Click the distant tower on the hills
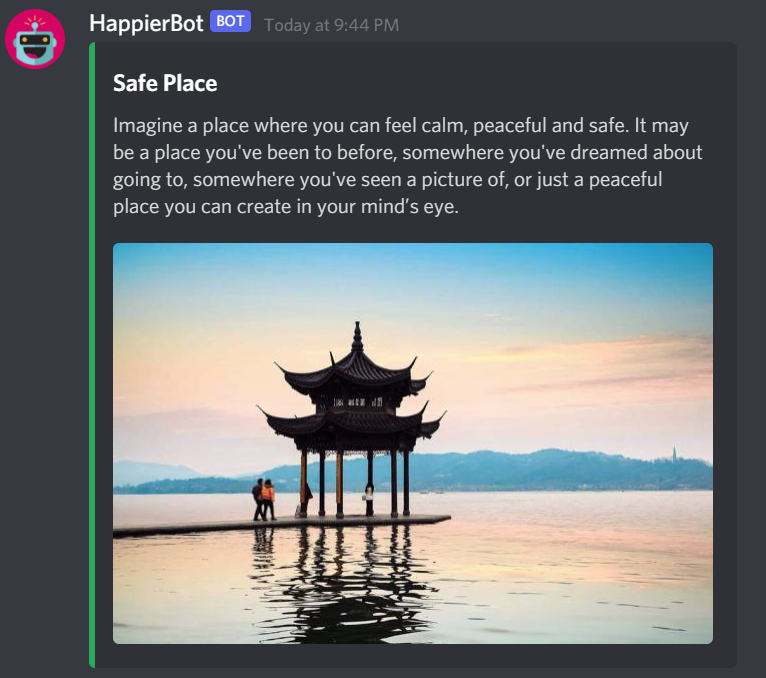 tap(674, 452)
